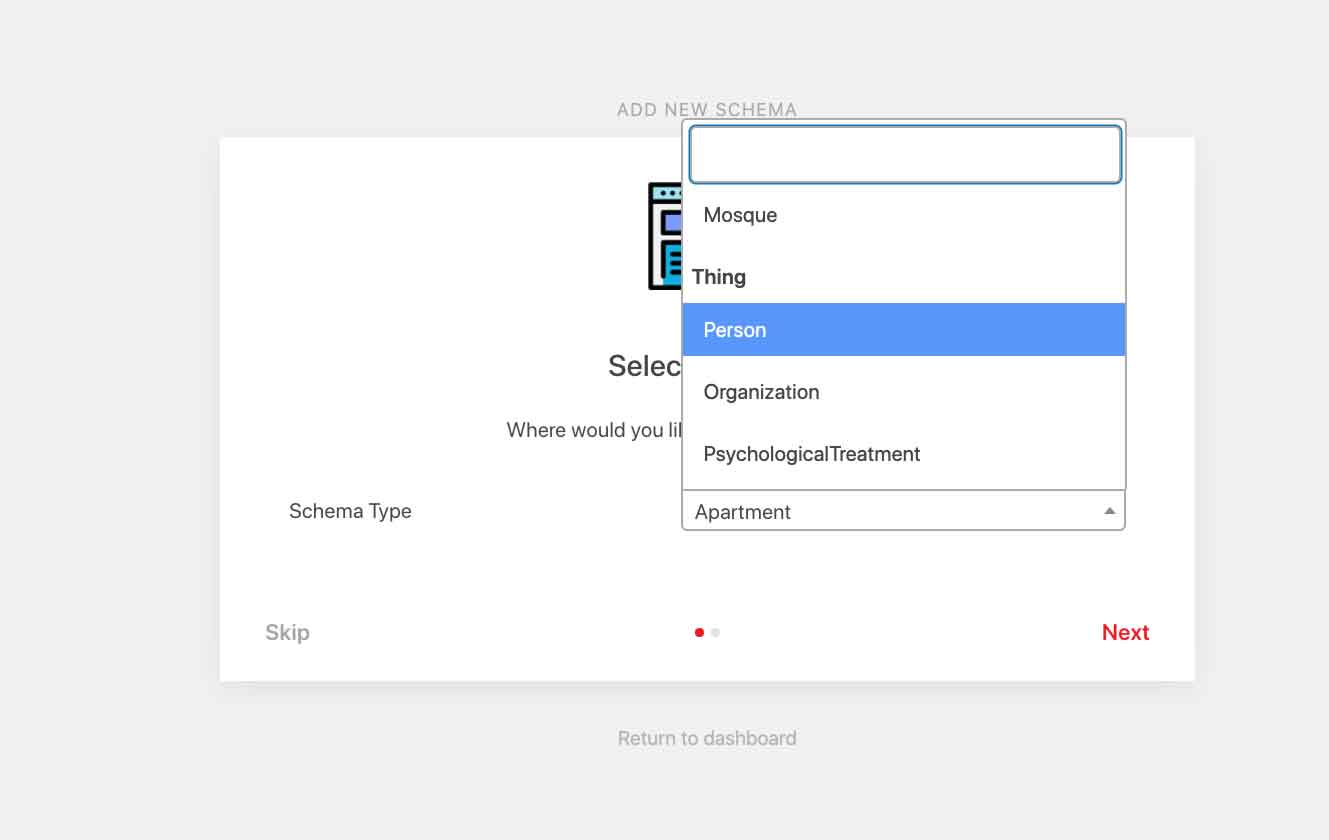The image size is (1329, 840).
Task: Choose PsychologicalTreatment schema type
Action: [x=812, y=454]
